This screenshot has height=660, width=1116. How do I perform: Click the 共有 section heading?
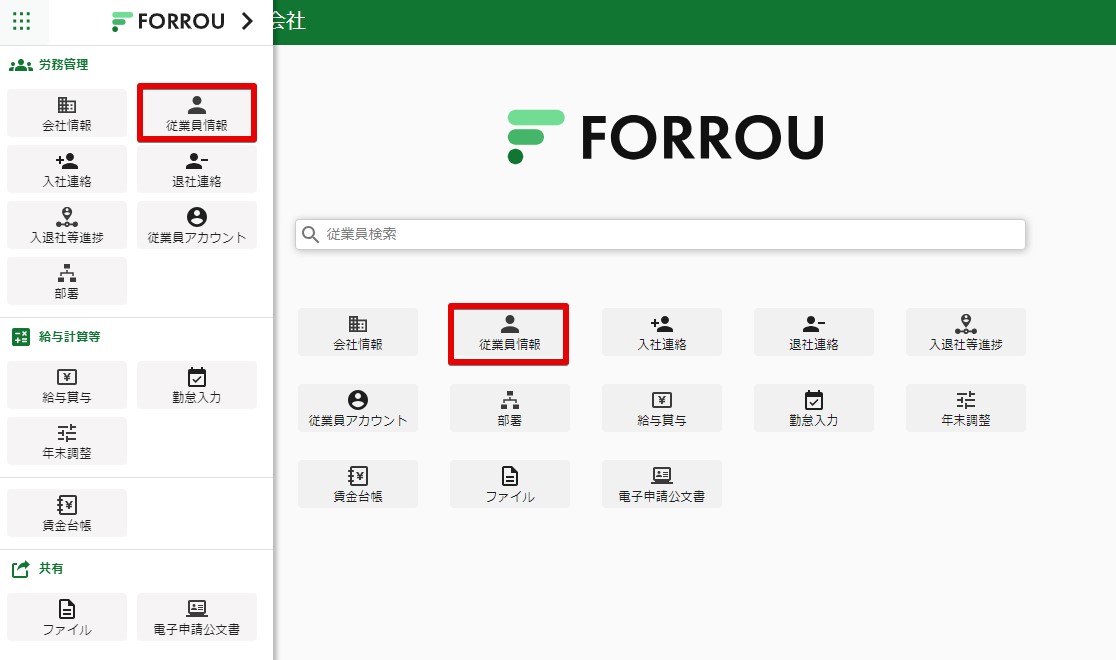pyautogui.click(x=51, y=569)
